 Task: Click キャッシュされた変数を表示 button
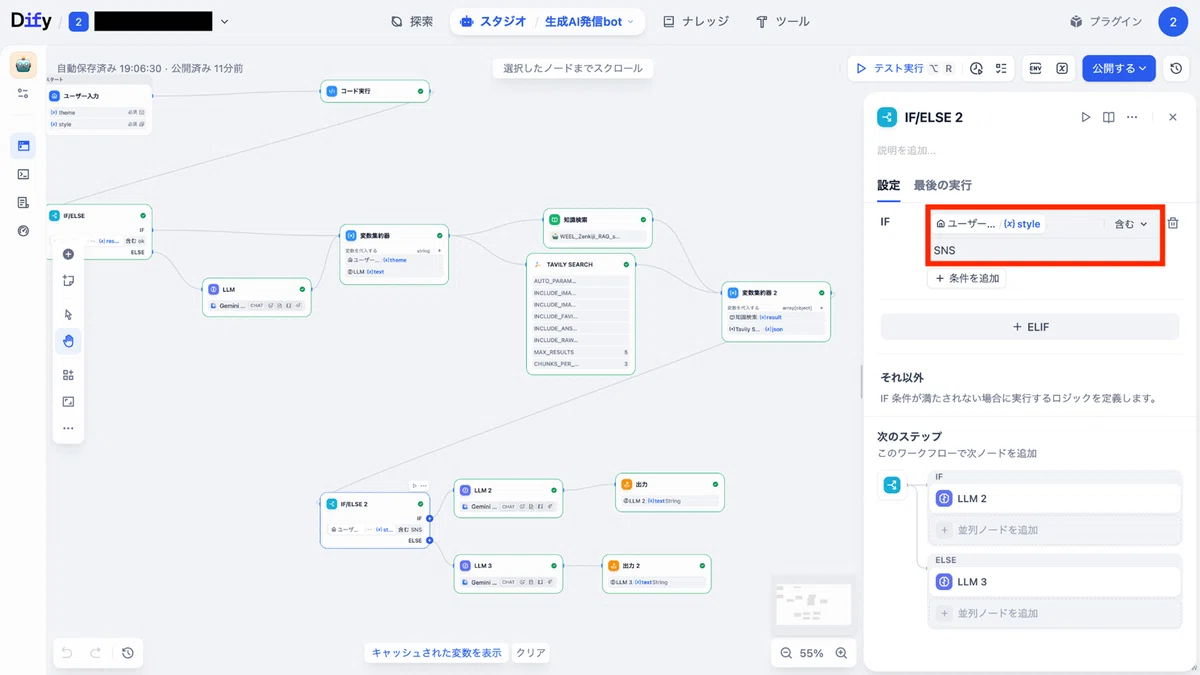[x=436, y=653]
